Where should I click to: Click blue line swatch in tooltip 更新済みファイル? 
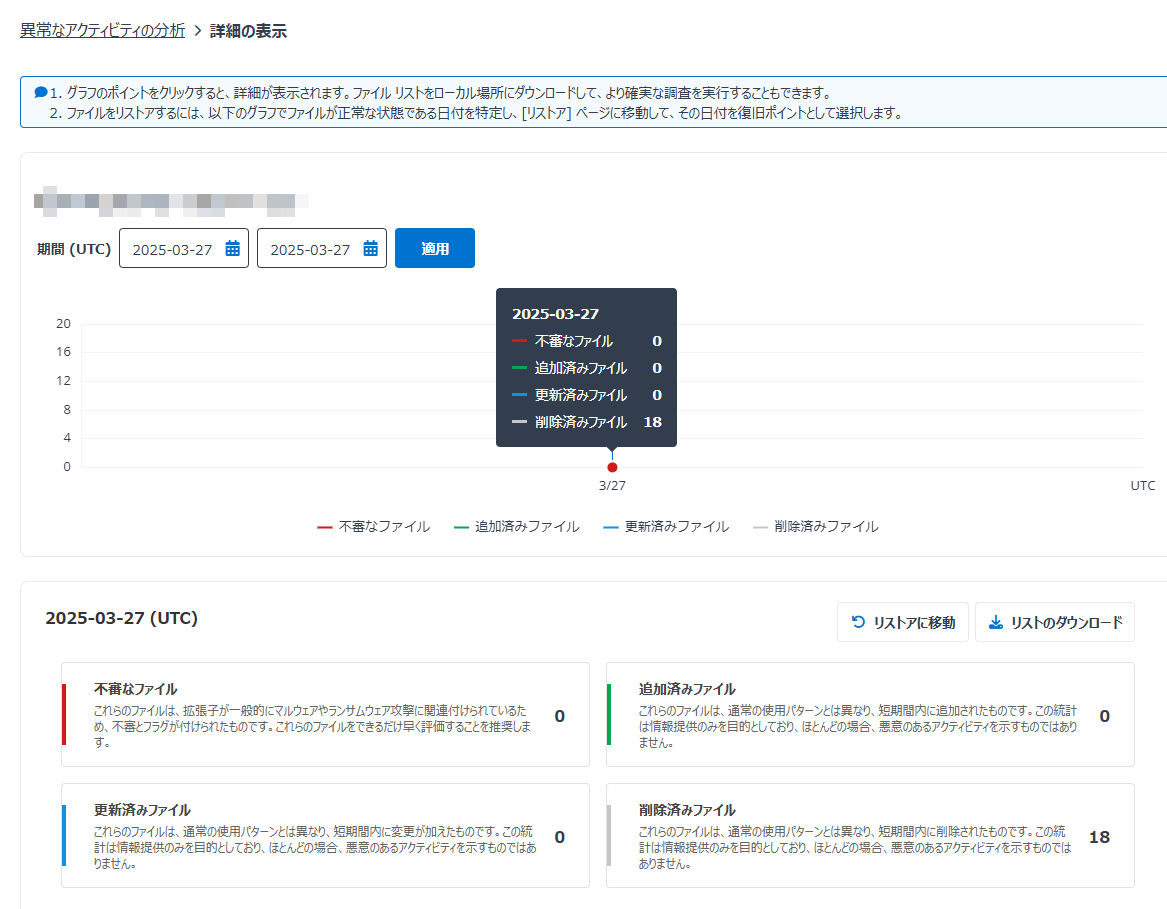[519, 395]
